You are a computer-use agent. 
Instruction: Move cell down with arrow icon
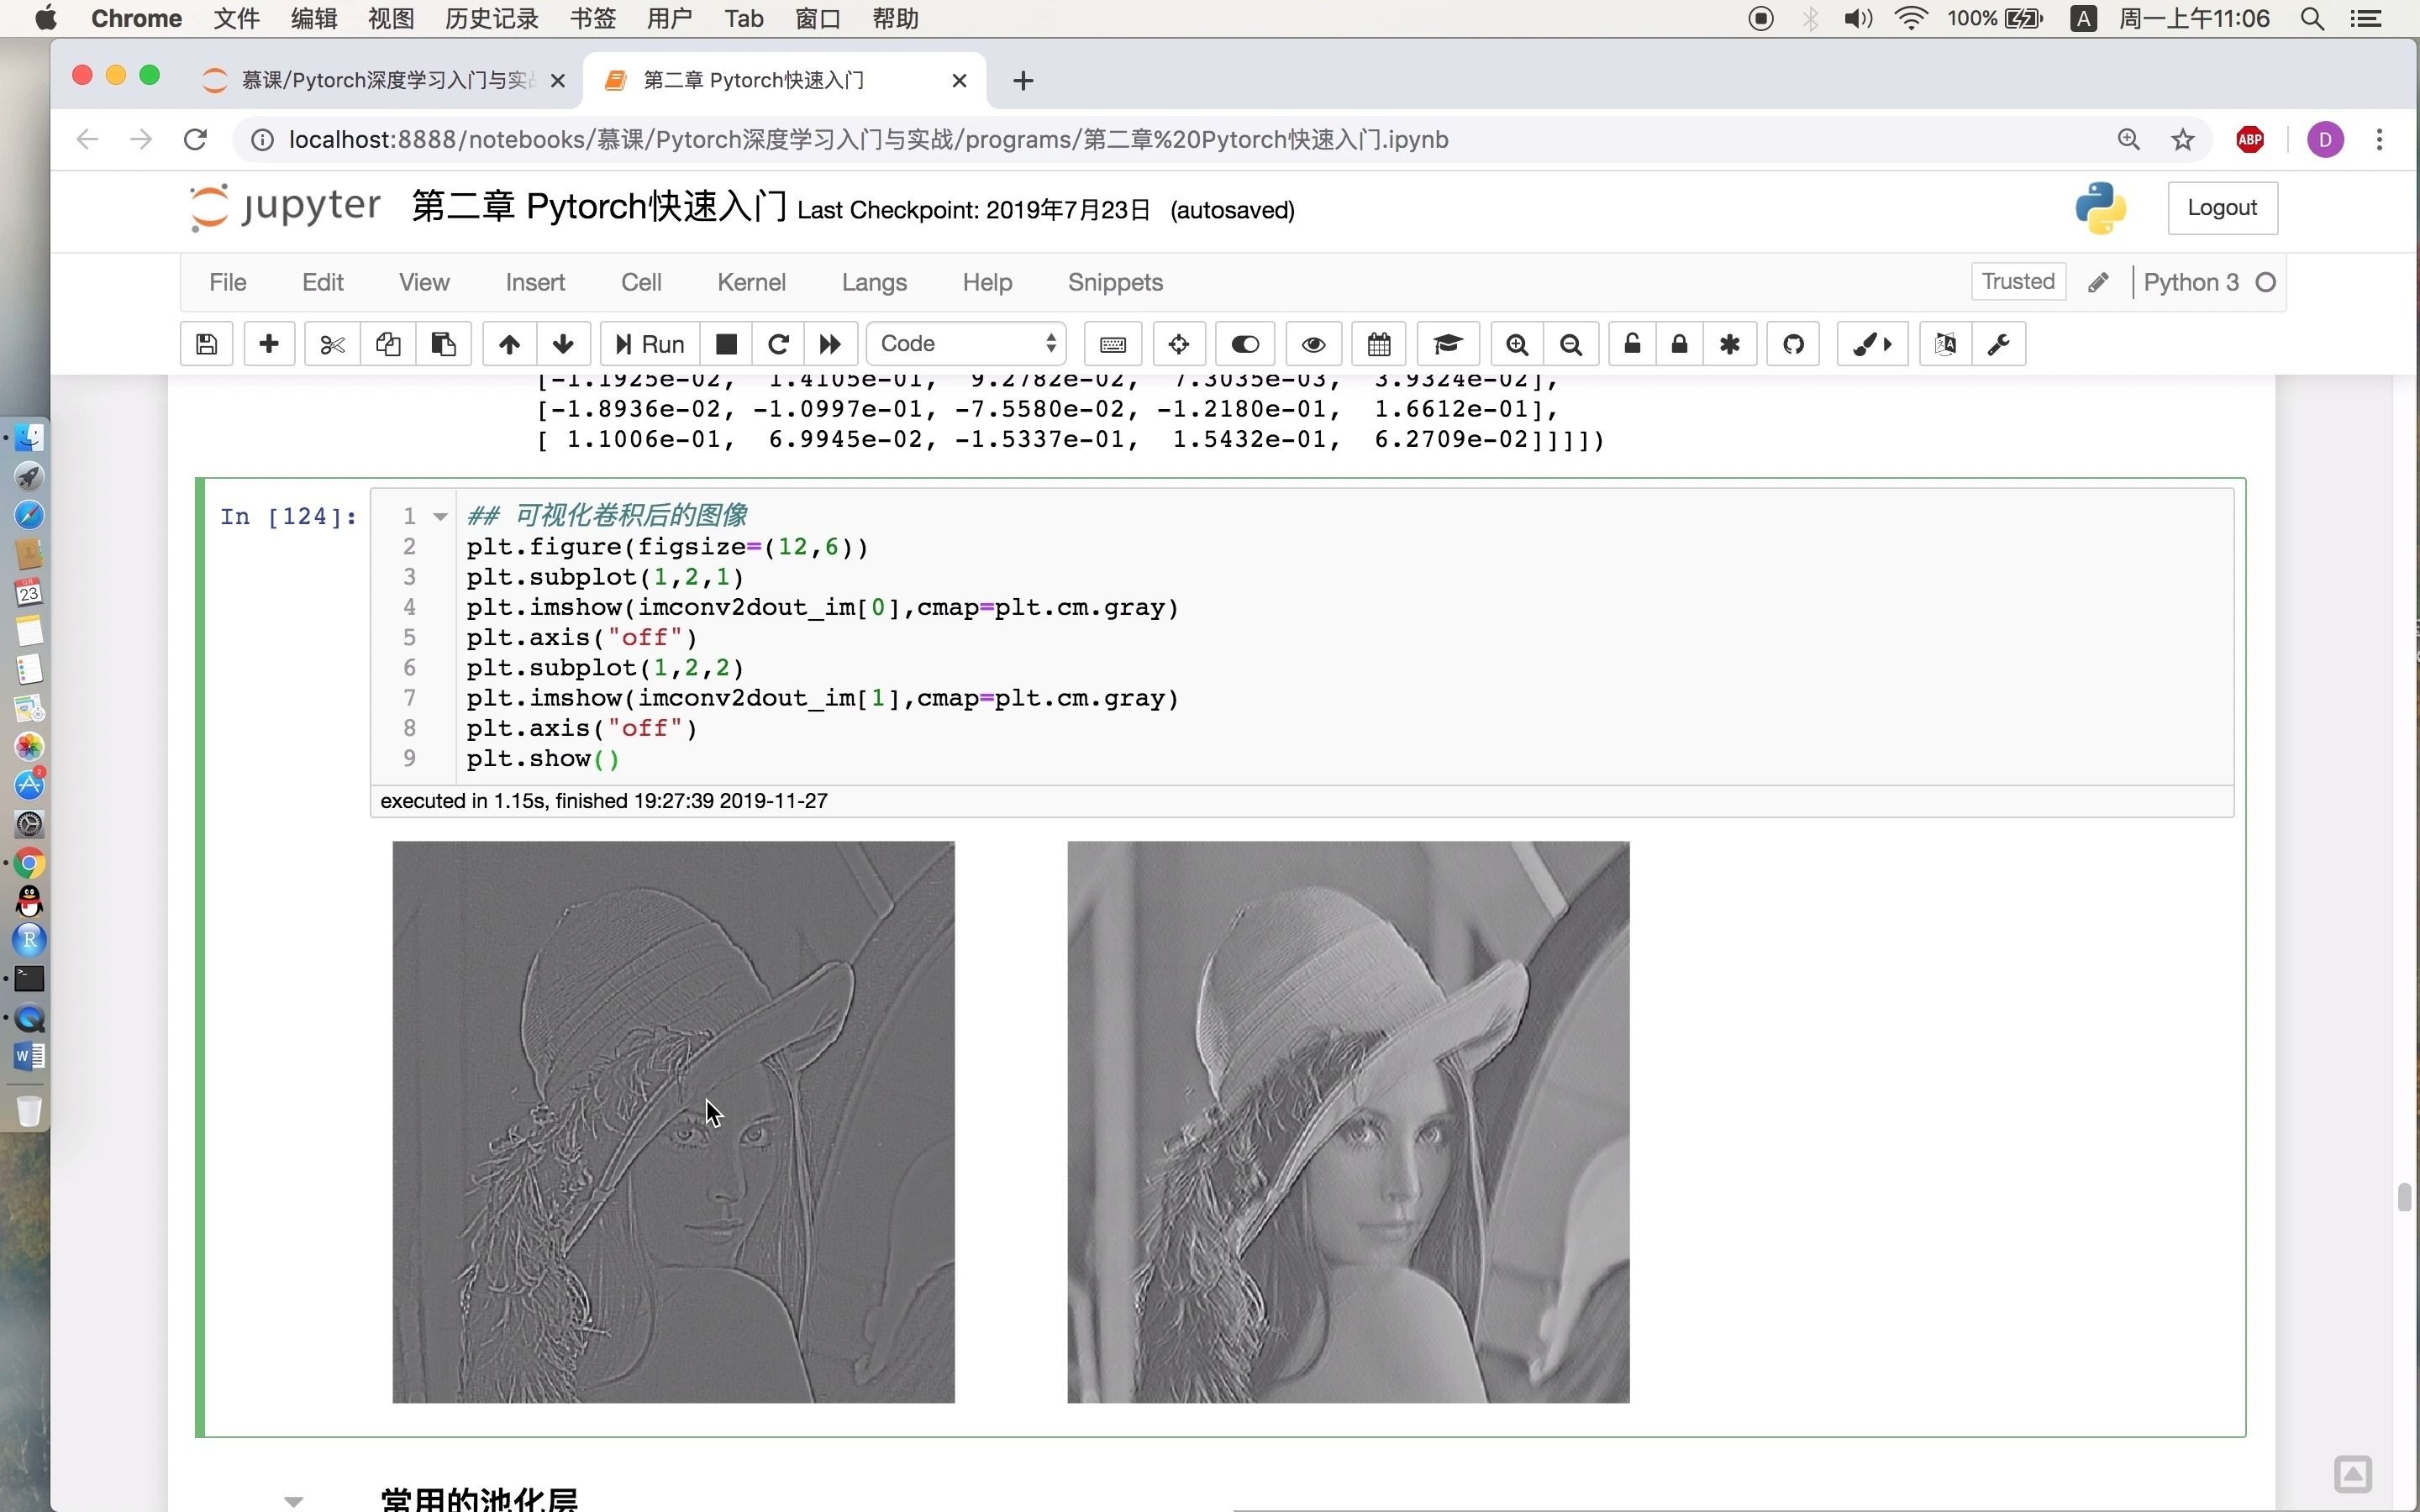click(563, 344)
